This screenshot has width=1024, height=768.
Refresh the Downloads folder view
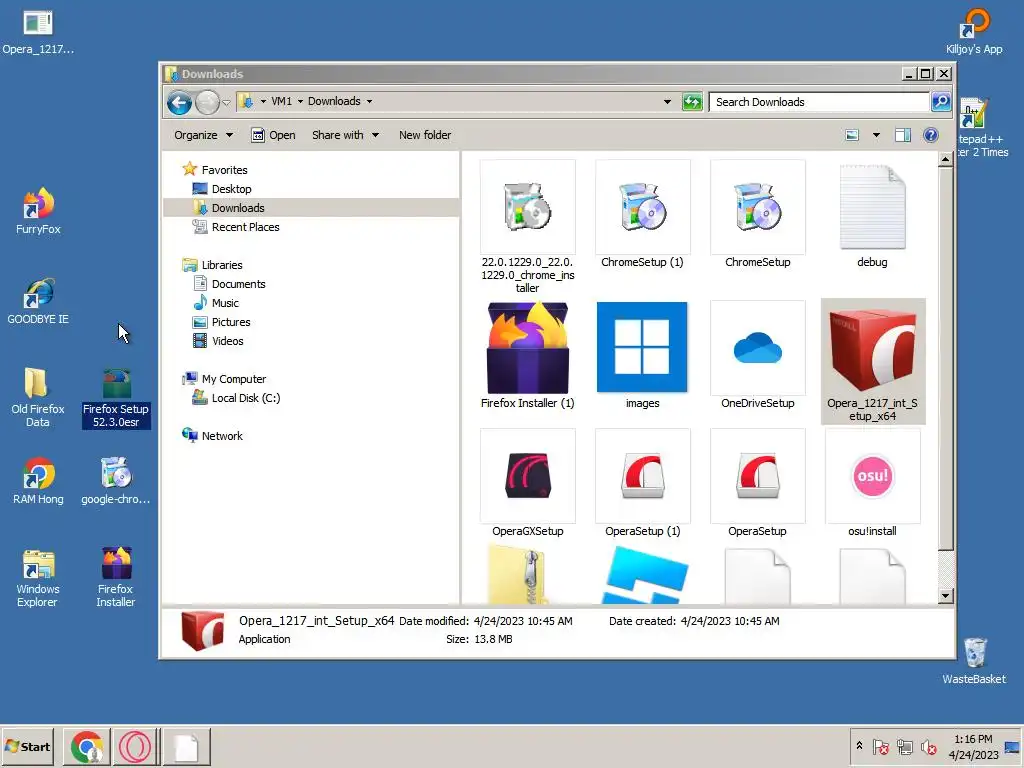tap(692, 102)
